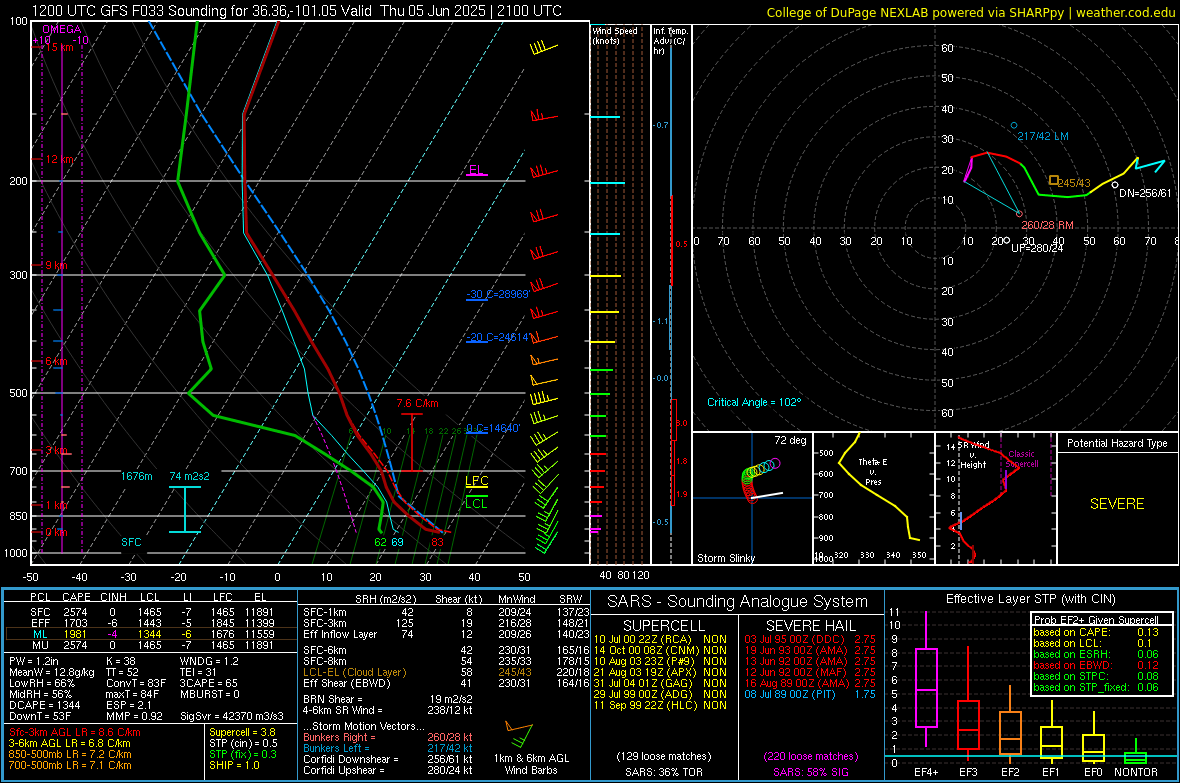Click the BRN Shear = 19 m2/s2 line
The image size is (1180, 783).
click(388, 699)
